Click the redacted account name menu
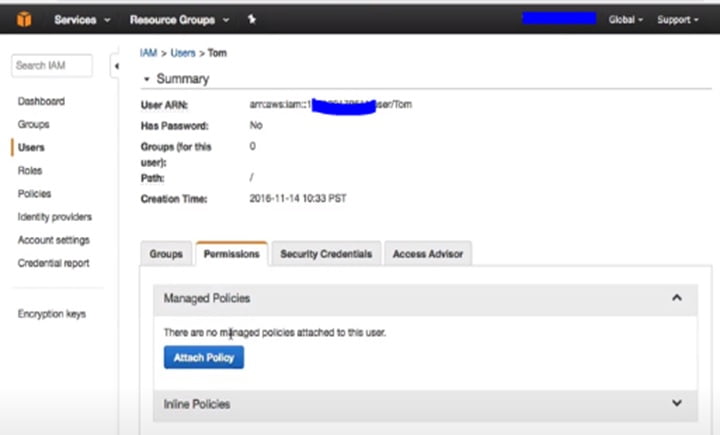Viewport: 720px width, 435px height. (x=559, y=18)
